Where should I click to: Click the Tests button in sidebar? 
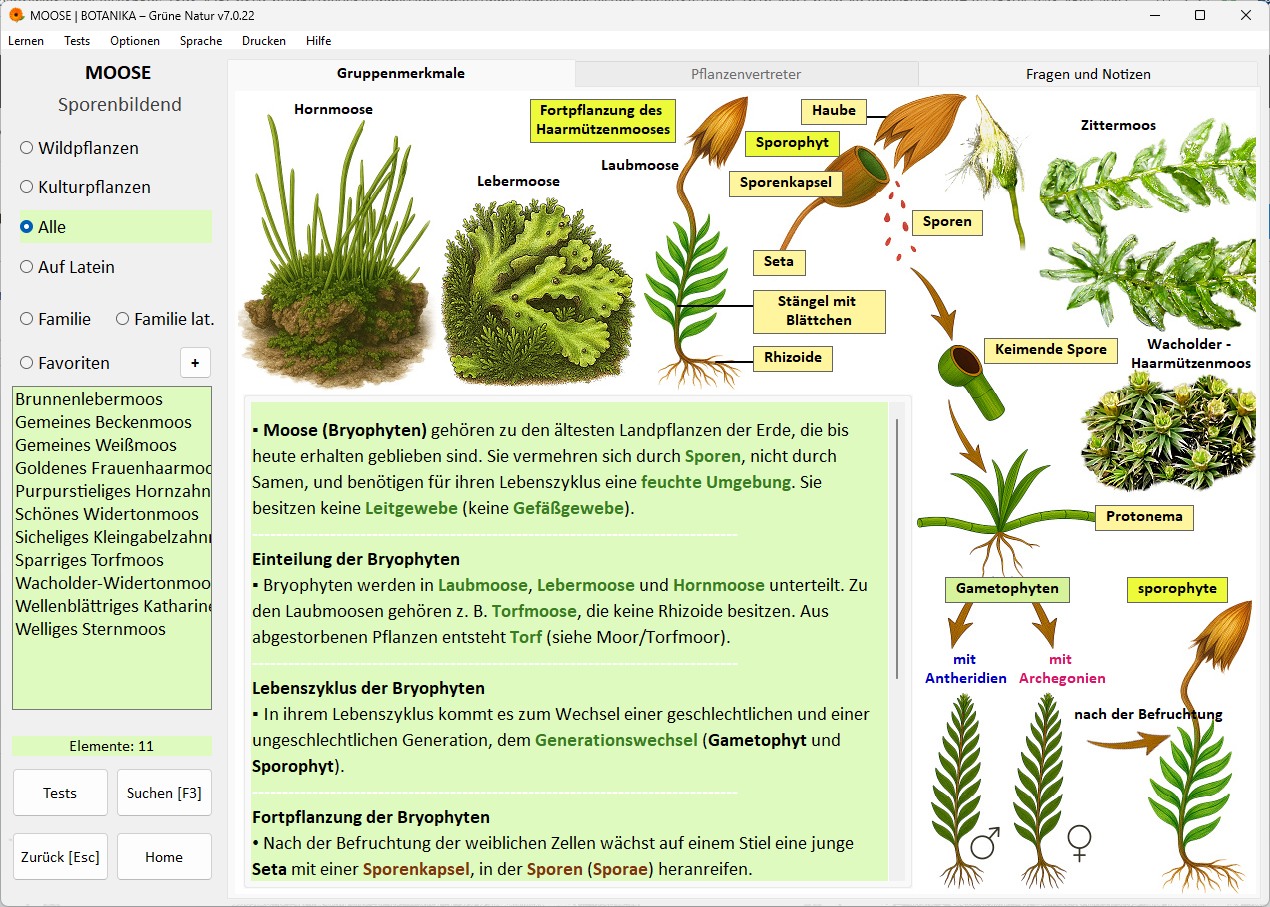[x=60, y=793]
